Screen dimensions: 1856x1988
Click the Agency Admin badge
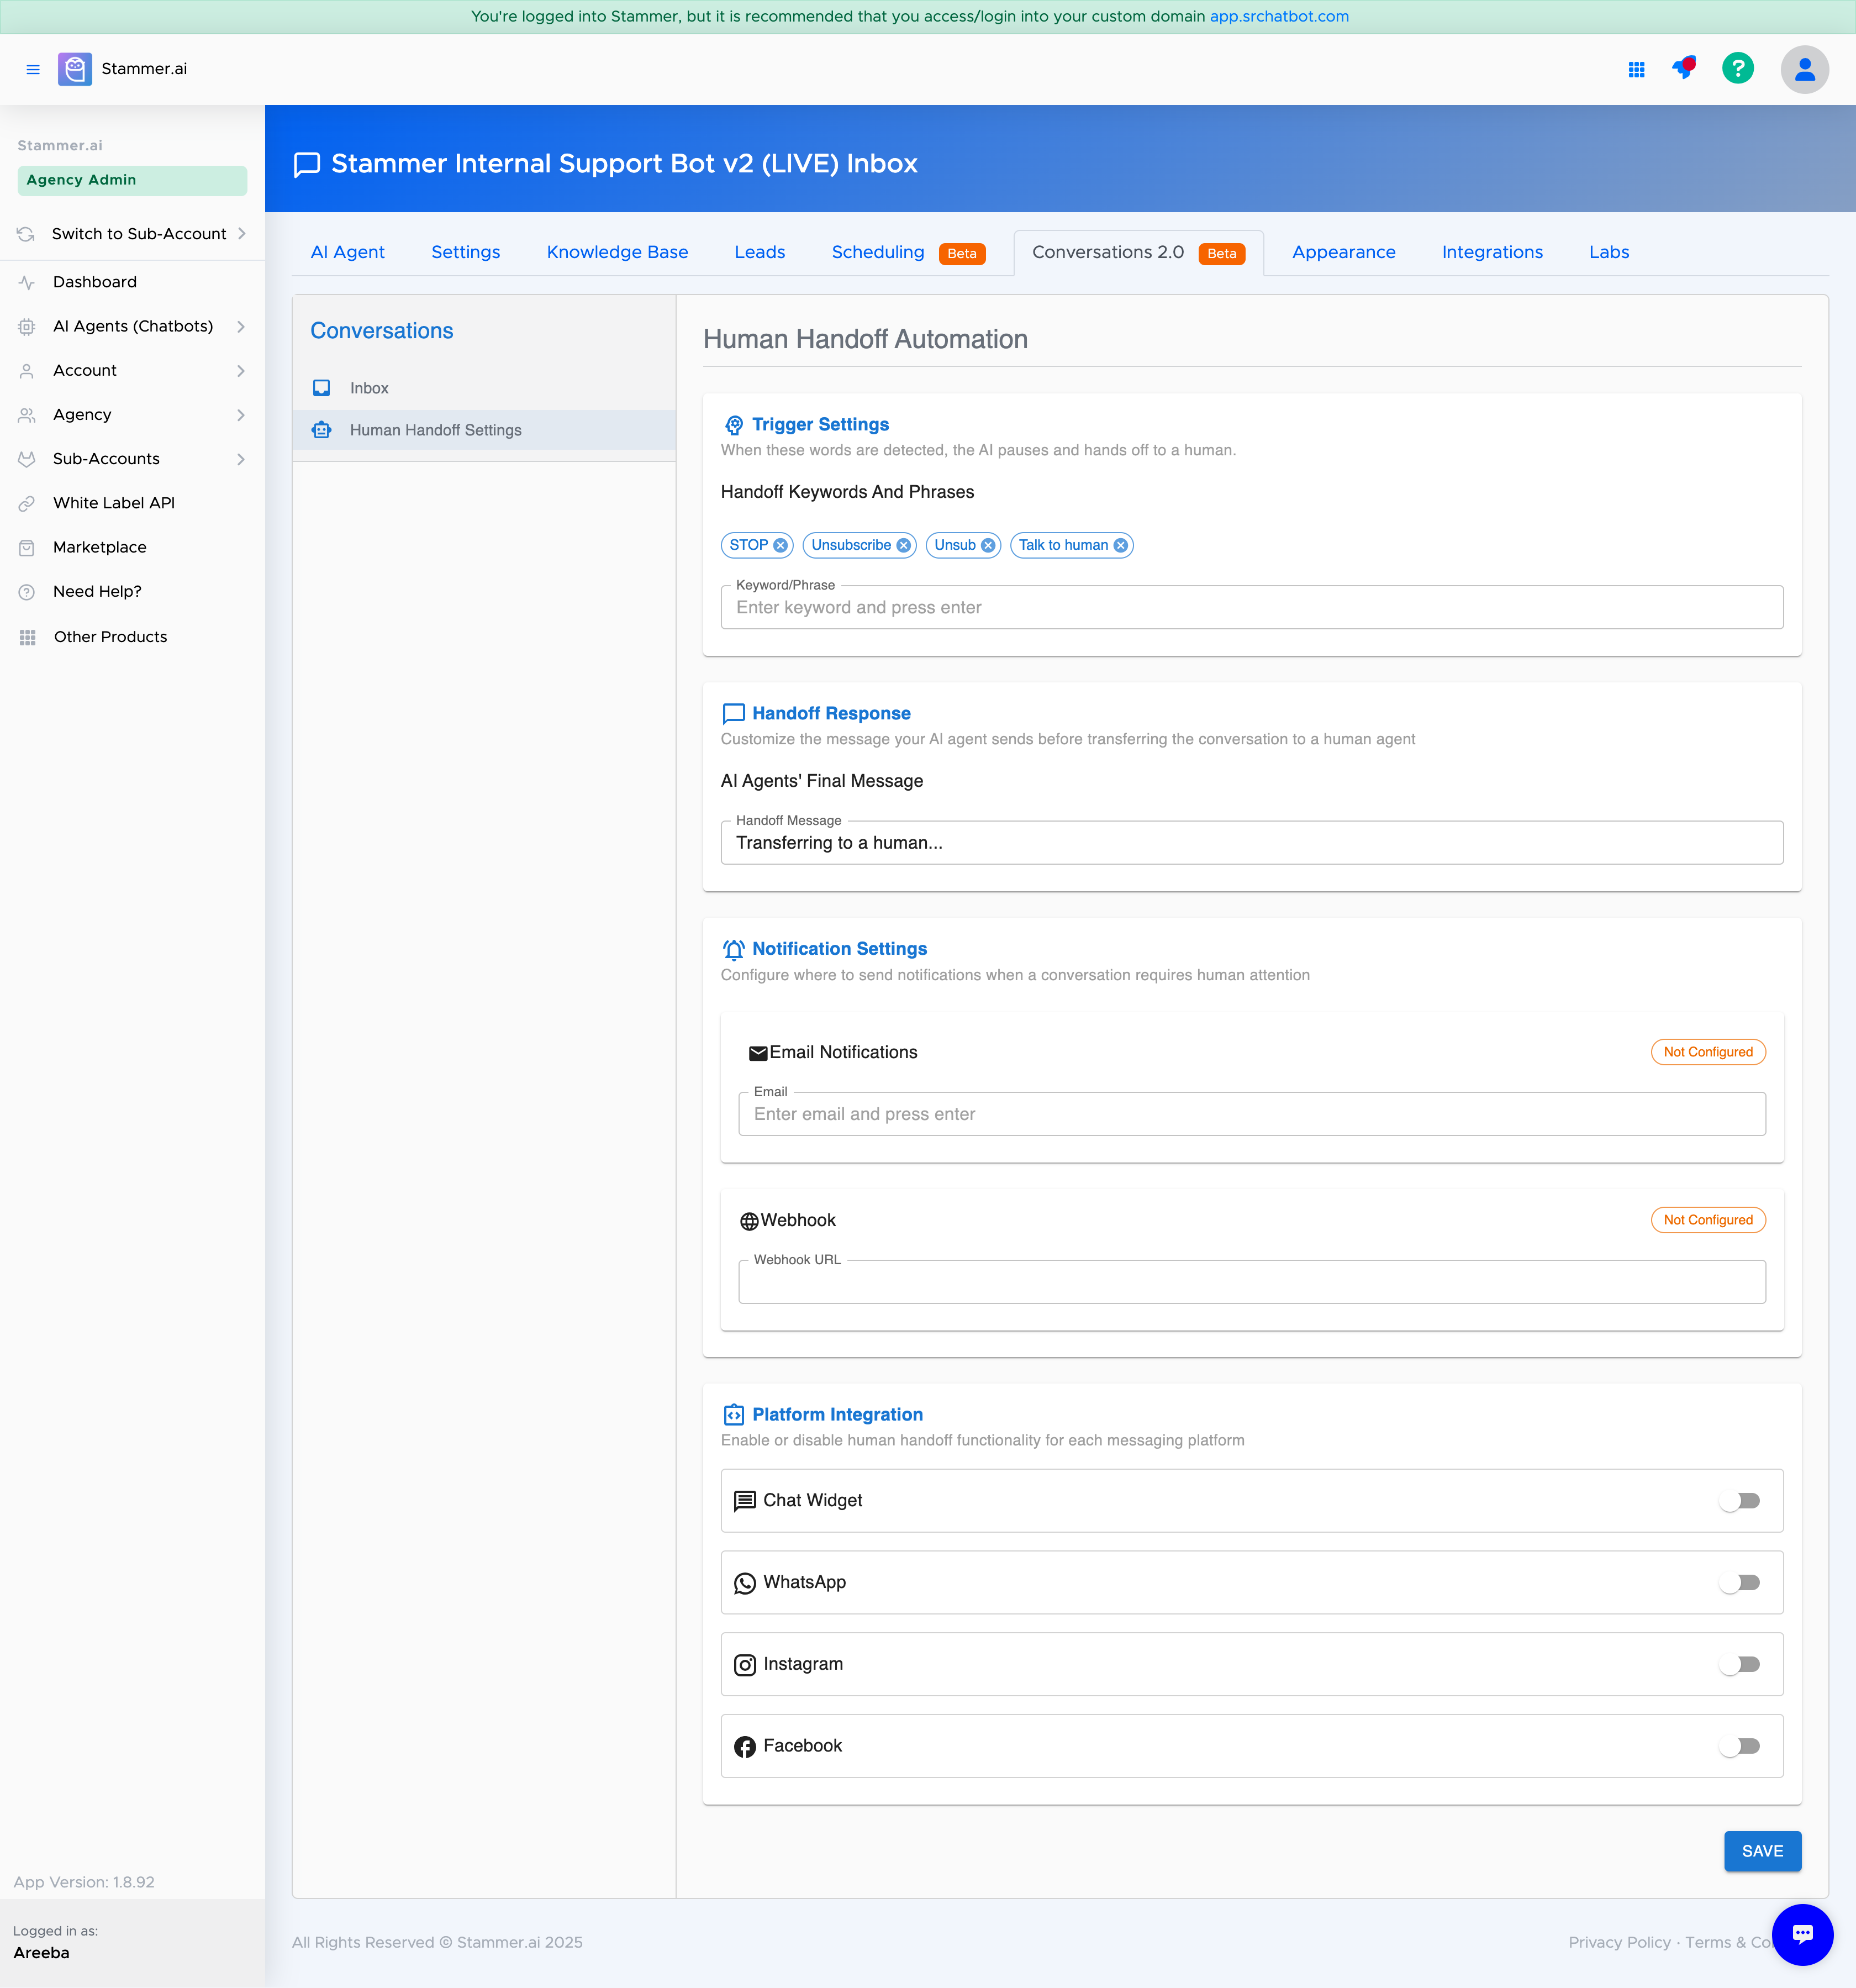tap(132, 180)
